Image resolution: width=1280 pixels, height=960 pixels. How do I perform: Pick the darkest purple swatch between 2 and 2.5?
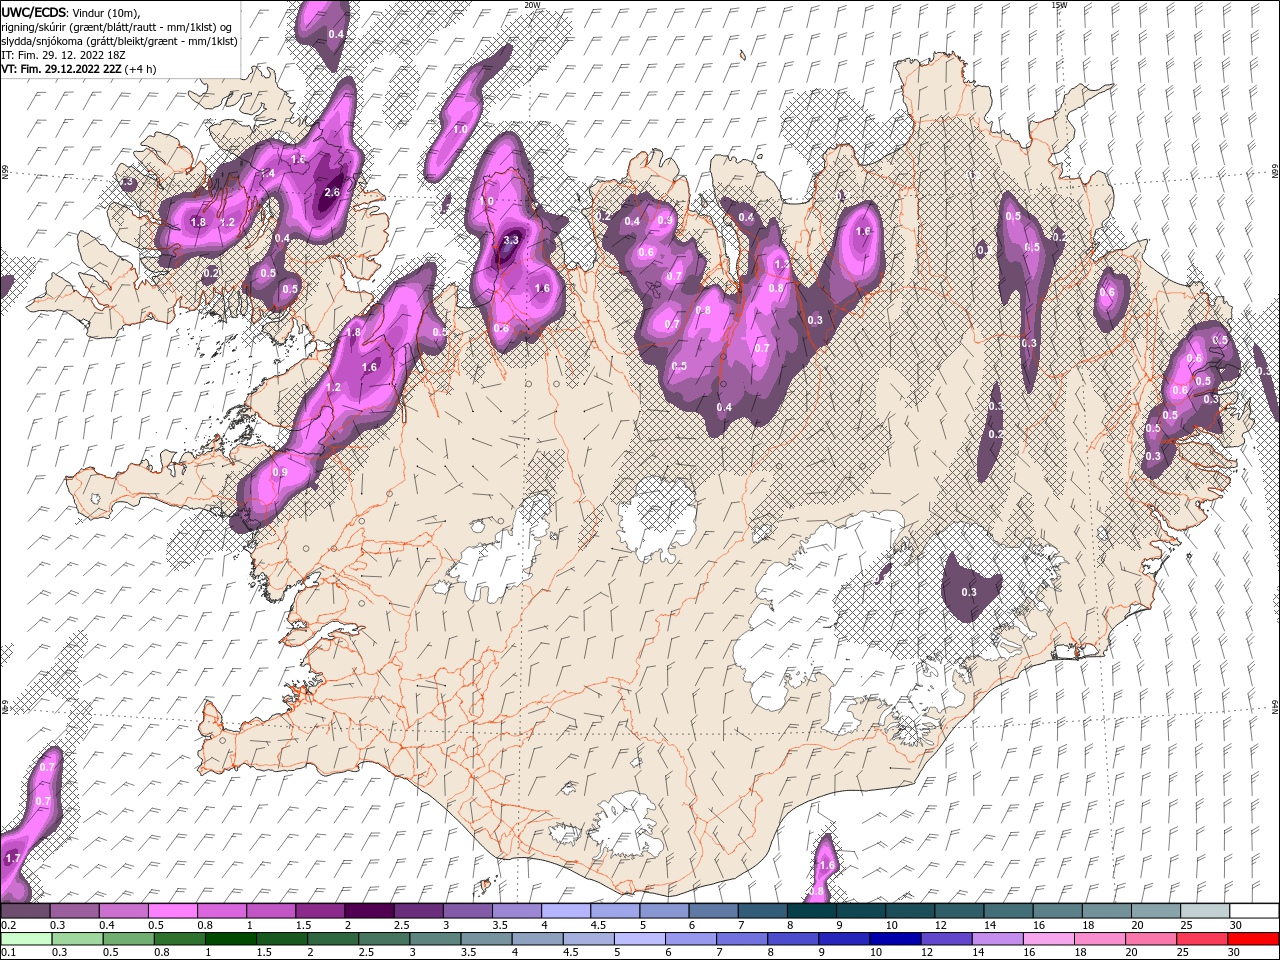point(368,911)
